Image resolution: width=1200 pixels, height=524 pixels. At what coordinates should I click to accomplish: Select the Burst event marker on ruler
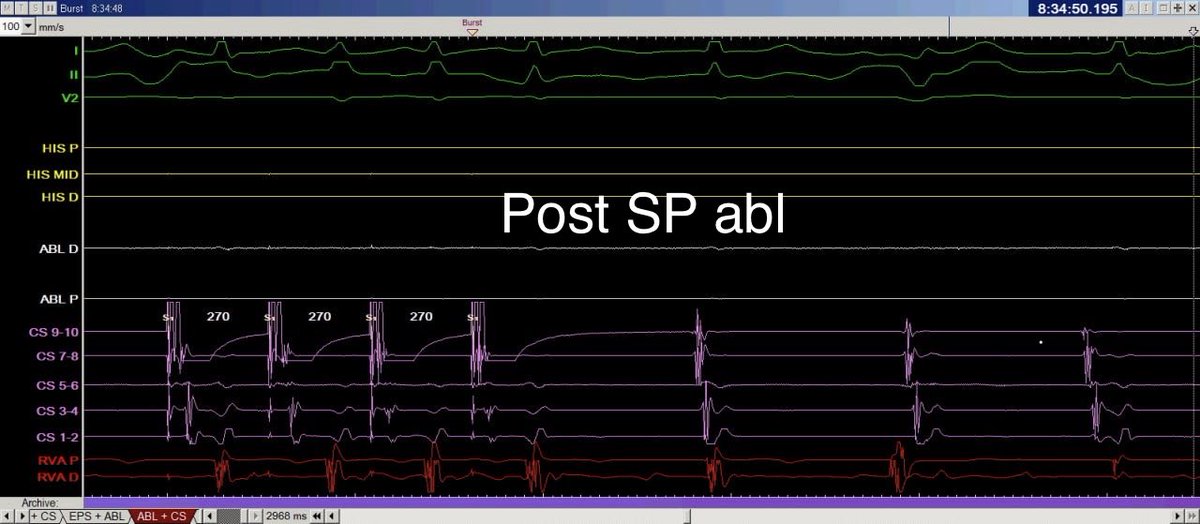click(472, 26)
